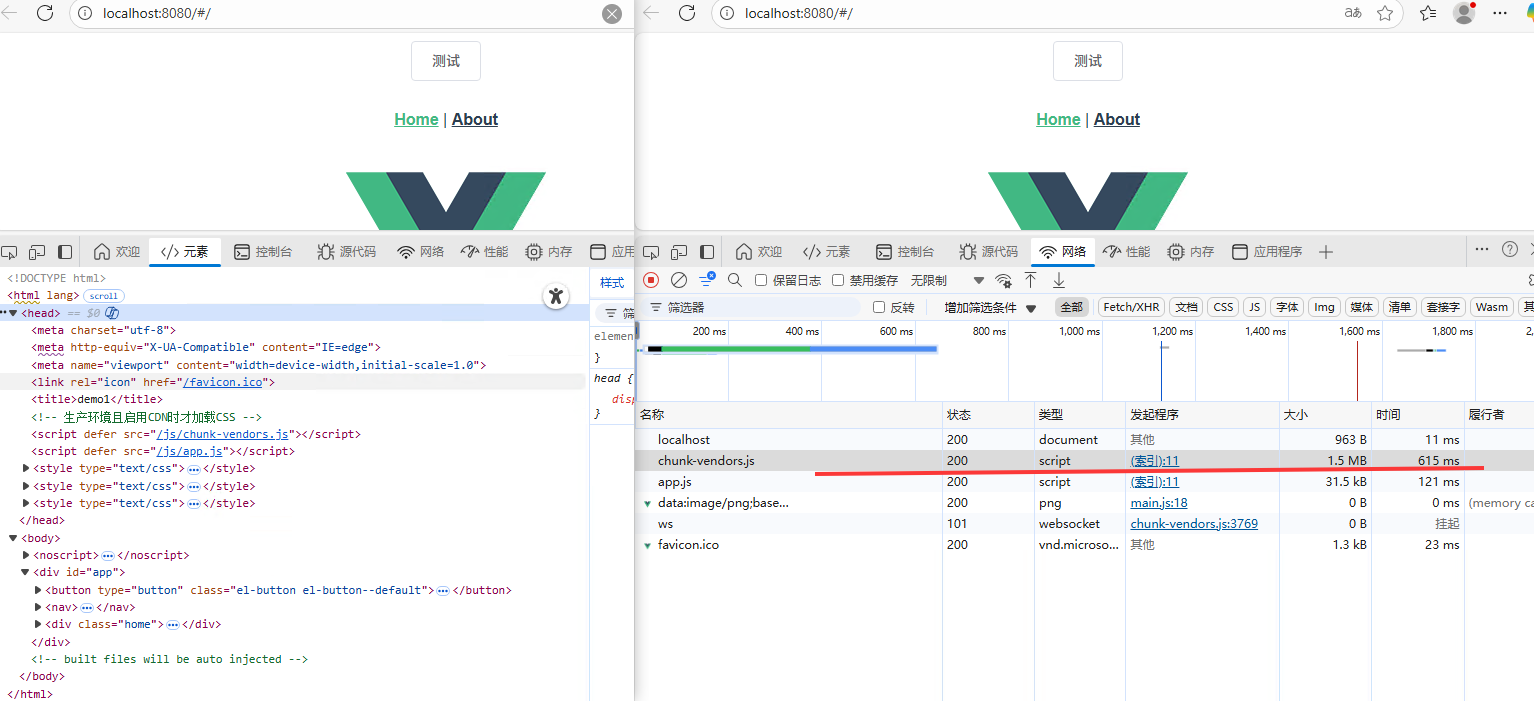This screenshot has height=701, width=1534.
Task: Toggle the network filter bar icon
Action: (707, 280)
